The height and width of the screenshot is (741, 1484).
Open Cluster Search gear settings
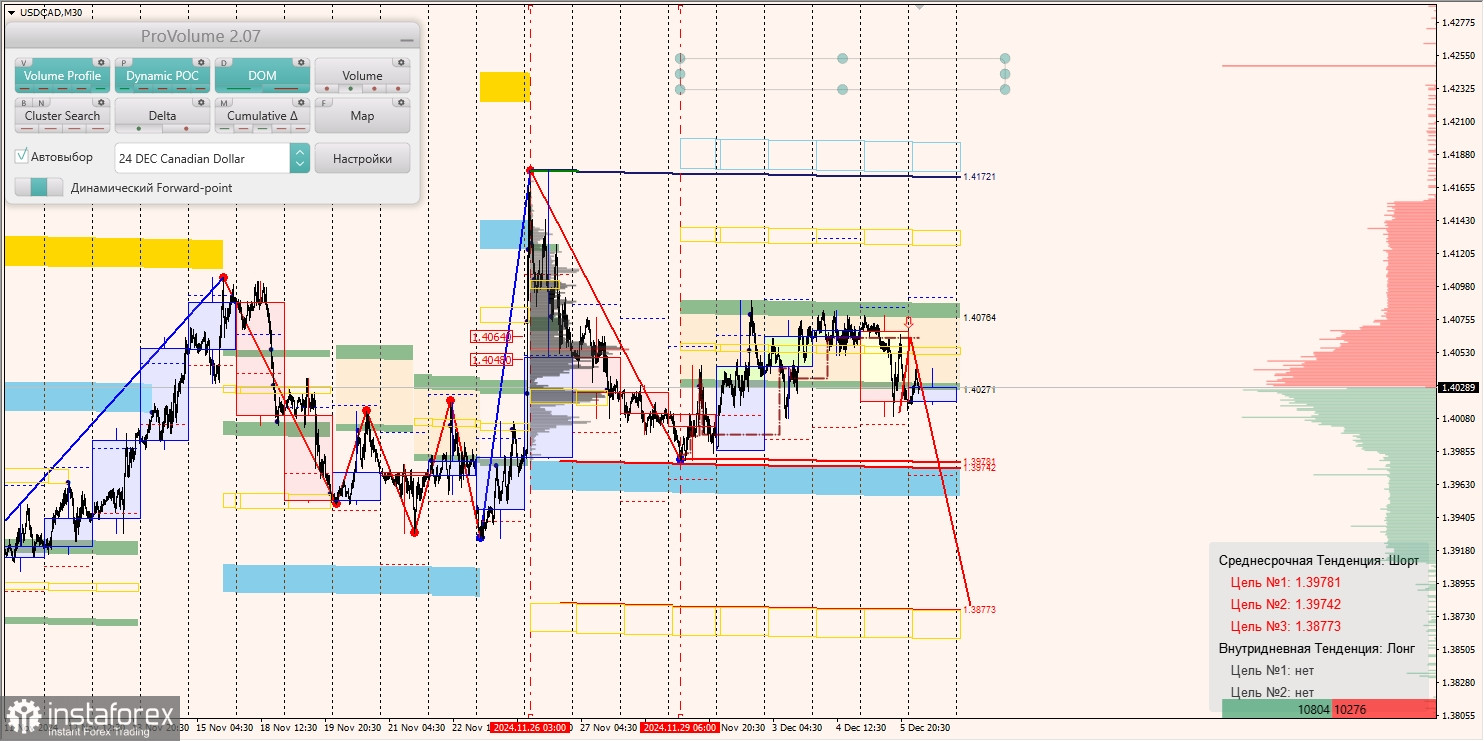(x=101, y=102)
